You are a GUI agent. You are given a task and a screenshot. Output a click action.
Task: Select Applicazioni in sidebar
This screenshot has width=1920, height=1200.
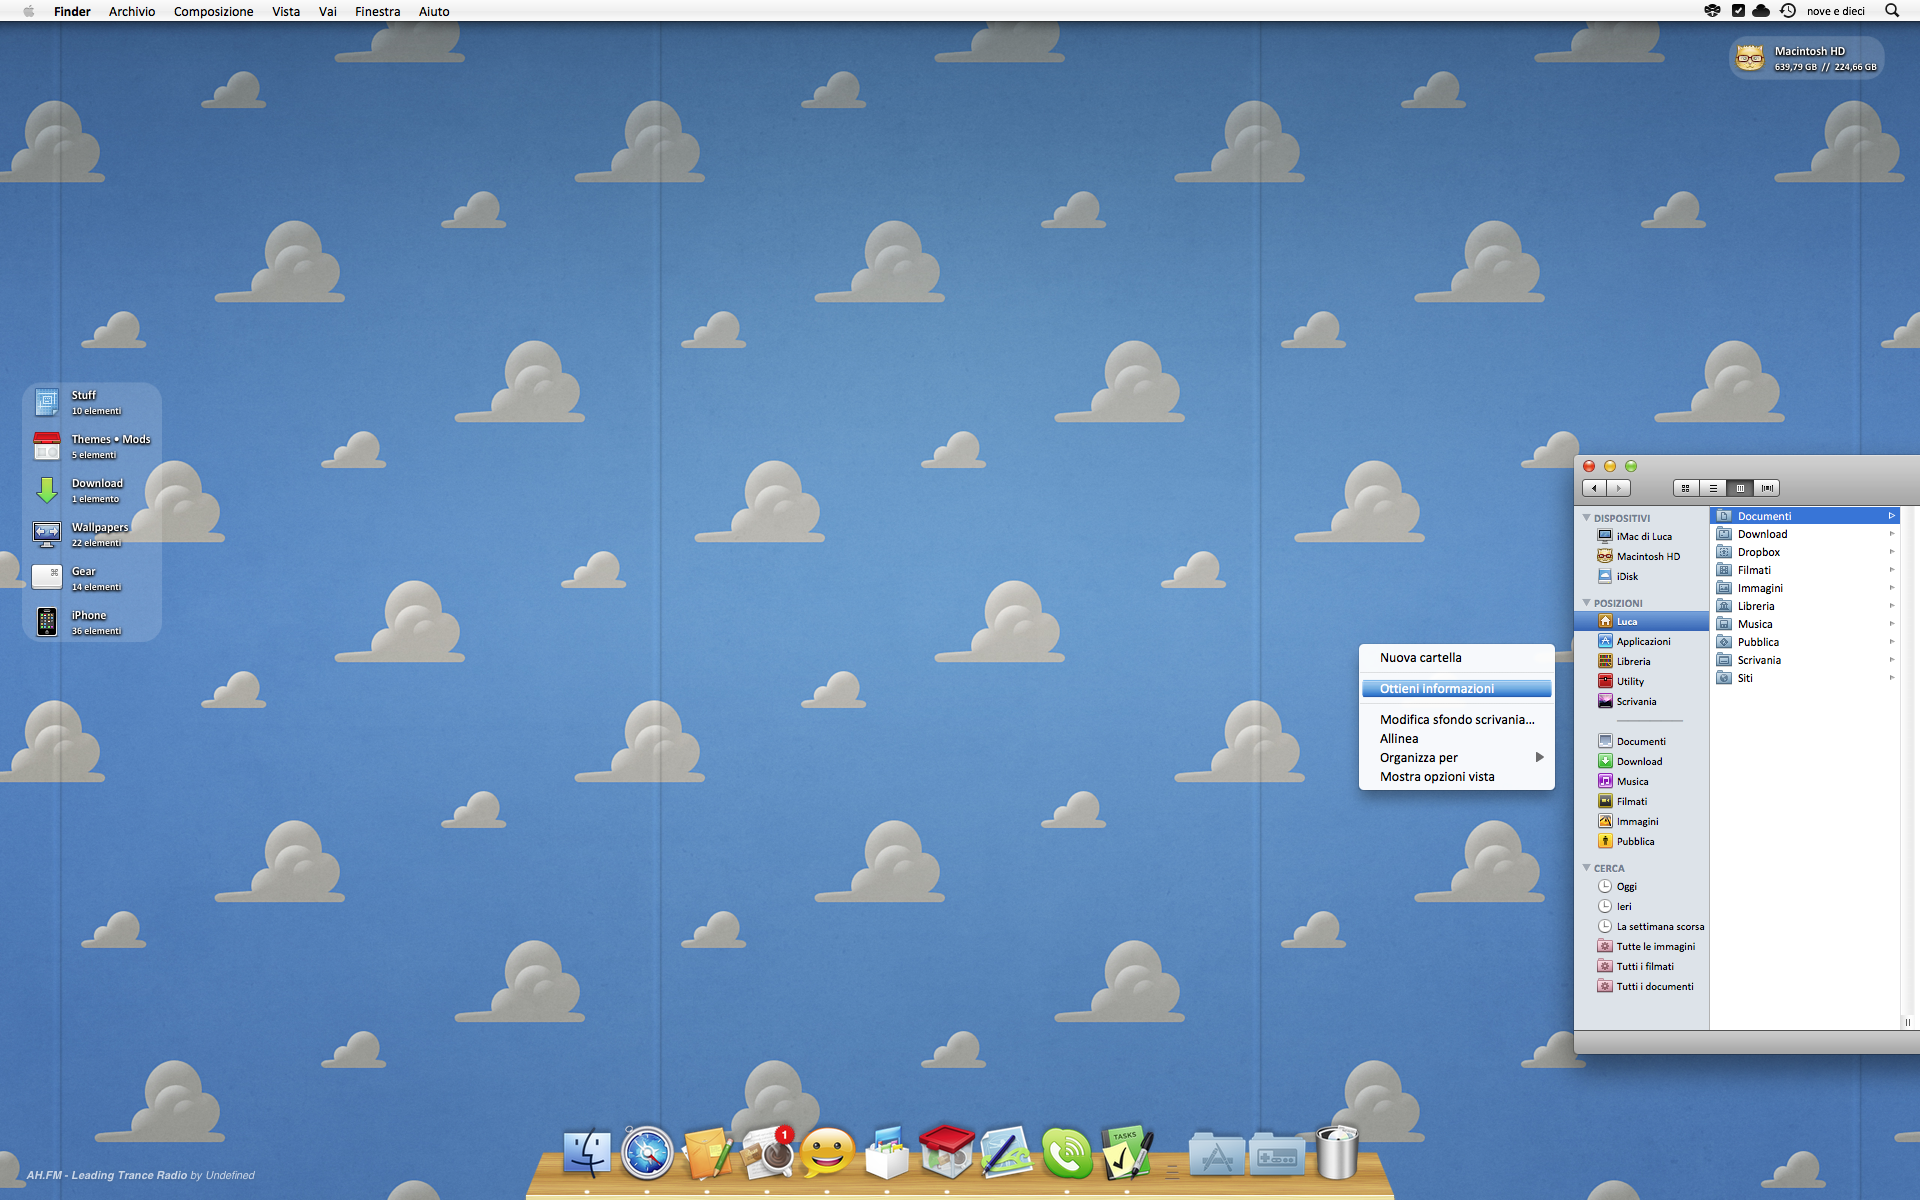click(1642, 641)
